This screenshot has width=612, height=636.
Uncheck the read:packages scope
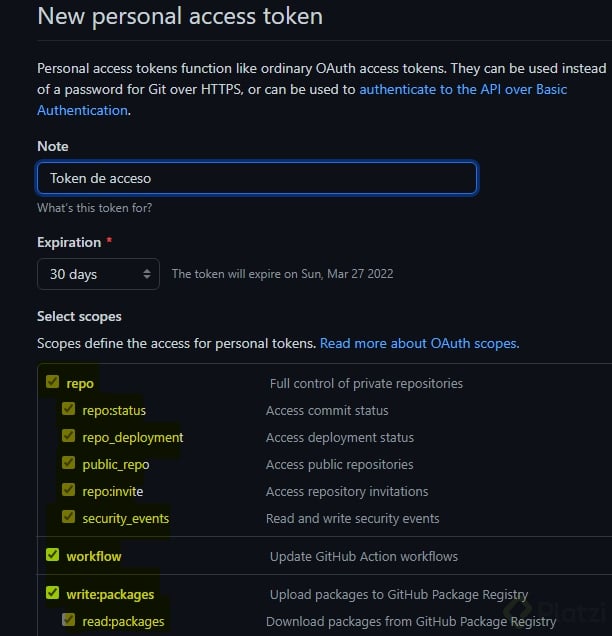(x=68, y=620)
